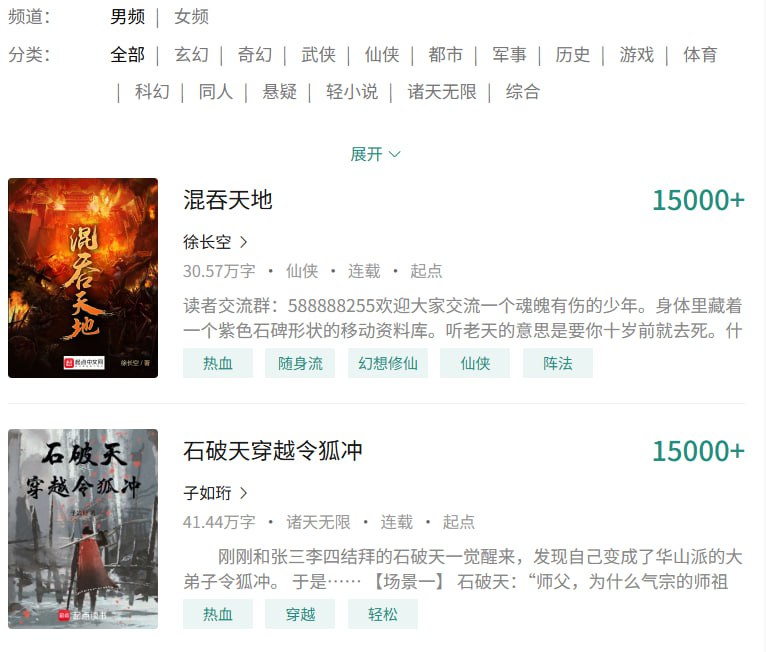The image size is (766, 652).
Task: Select the 男频 channel
Action: coord(128,17)
